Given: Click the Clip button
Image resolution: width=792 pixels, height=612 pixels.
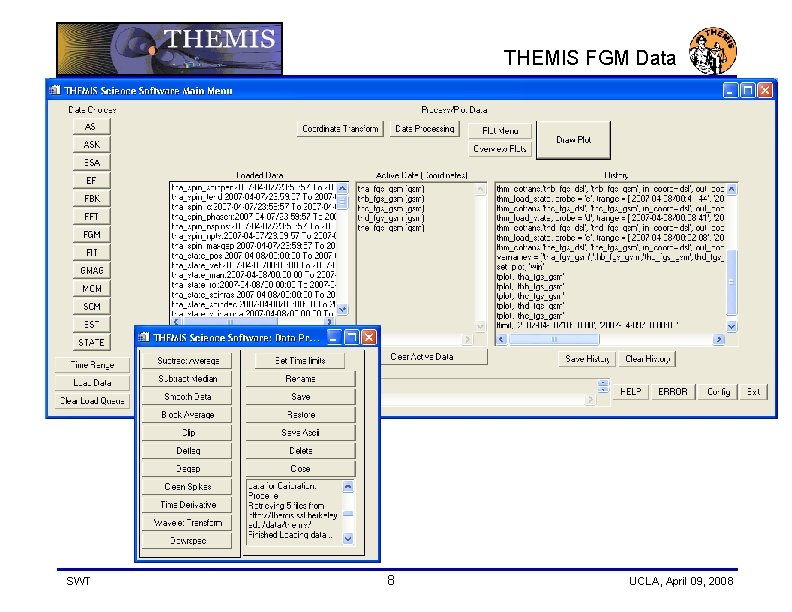Looking at the screenshot, I should point(187,433).
